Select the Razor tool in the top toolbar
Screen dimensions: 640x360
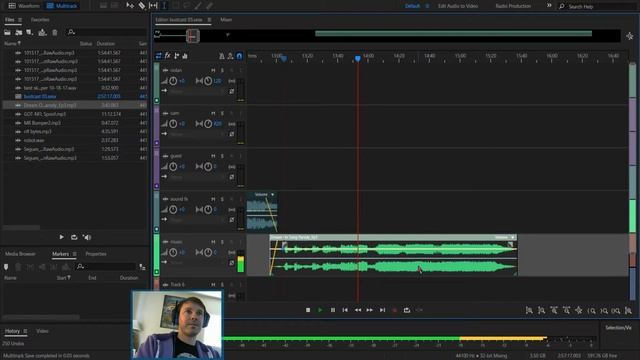pyautogui.click(x=142, y=6)
